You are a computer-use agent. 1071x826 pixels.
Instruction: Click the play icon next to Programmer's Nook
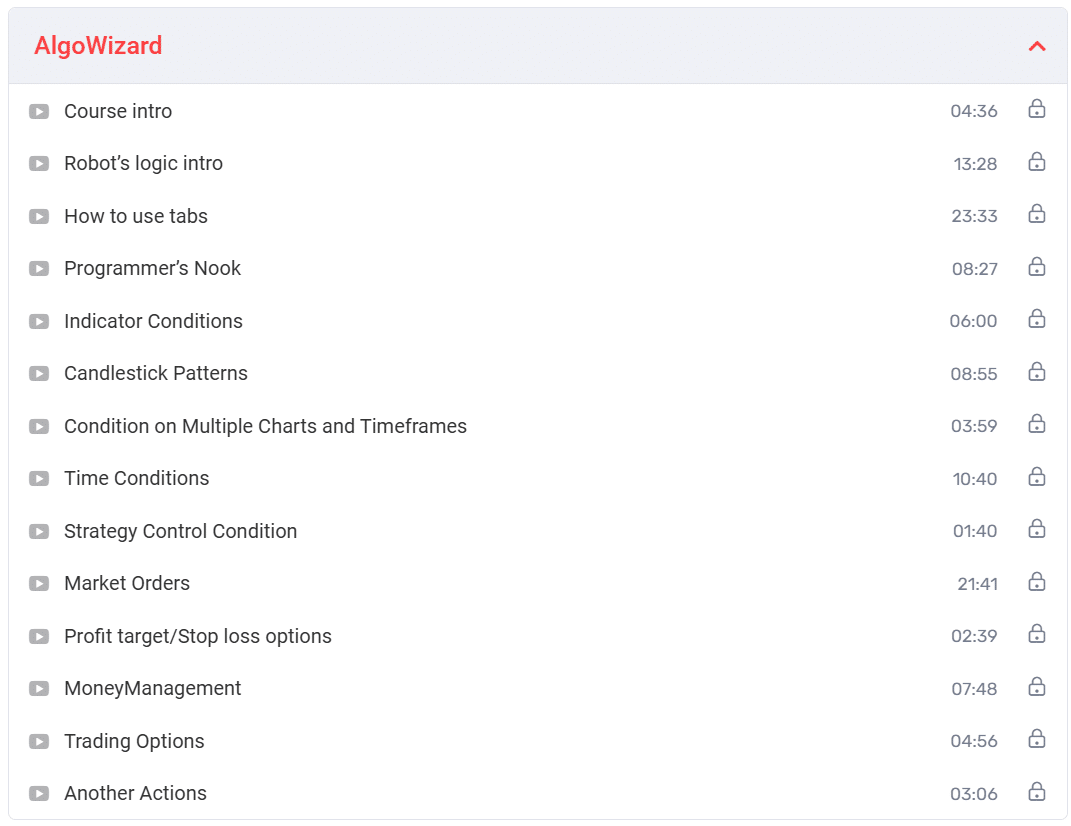pos(39,268)
